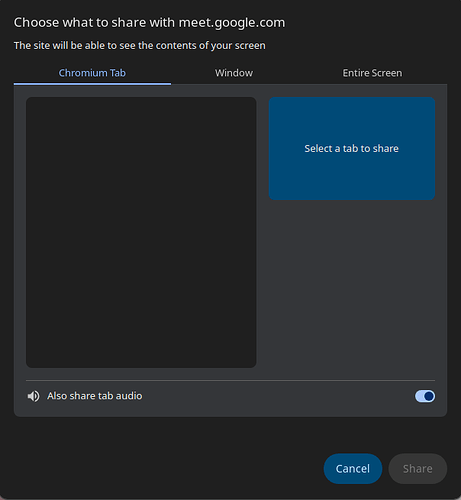
Task: Click the word 'Screen' in the Entire Screen tab
Action: click(x=387, y=73)
